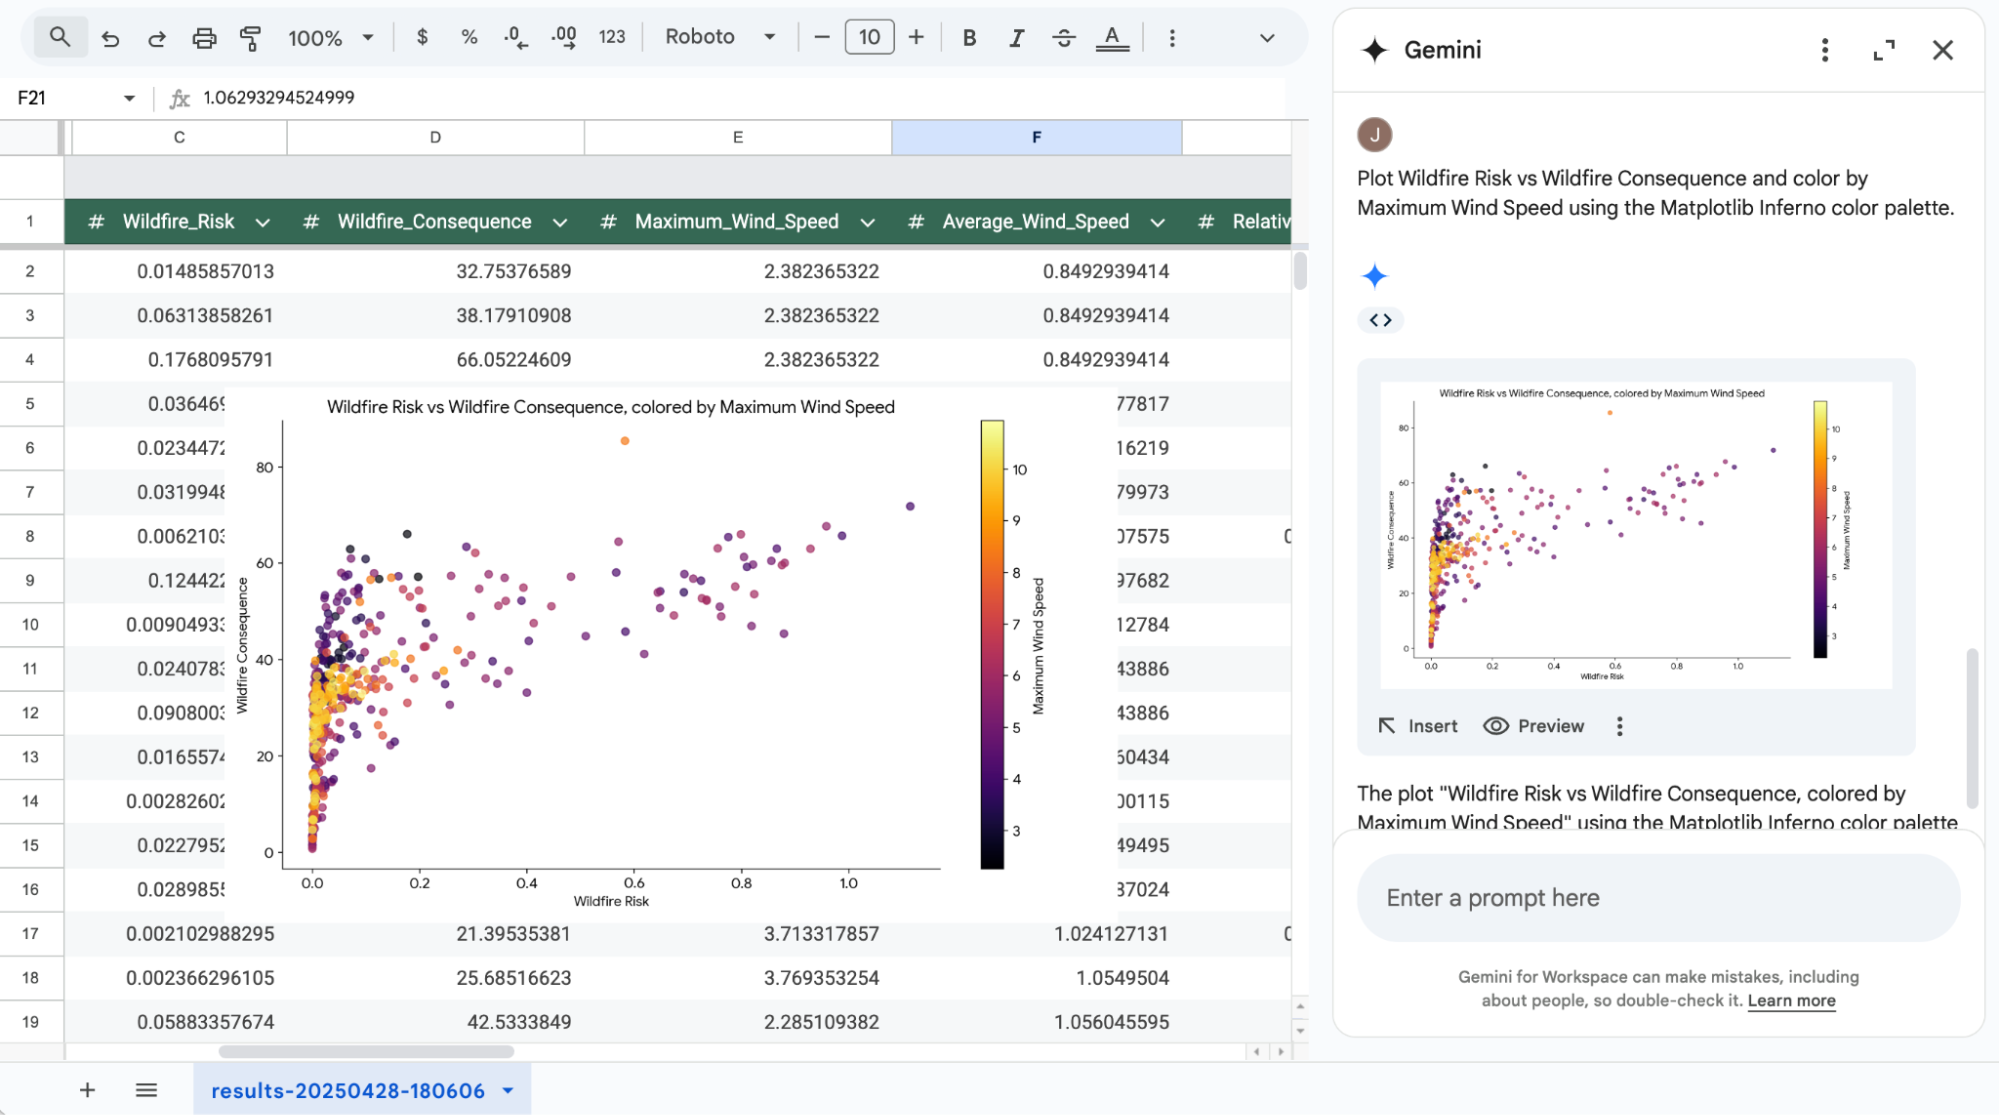Open the Learn more link
1999x1115 pixels.
tap(1791, 1000)
